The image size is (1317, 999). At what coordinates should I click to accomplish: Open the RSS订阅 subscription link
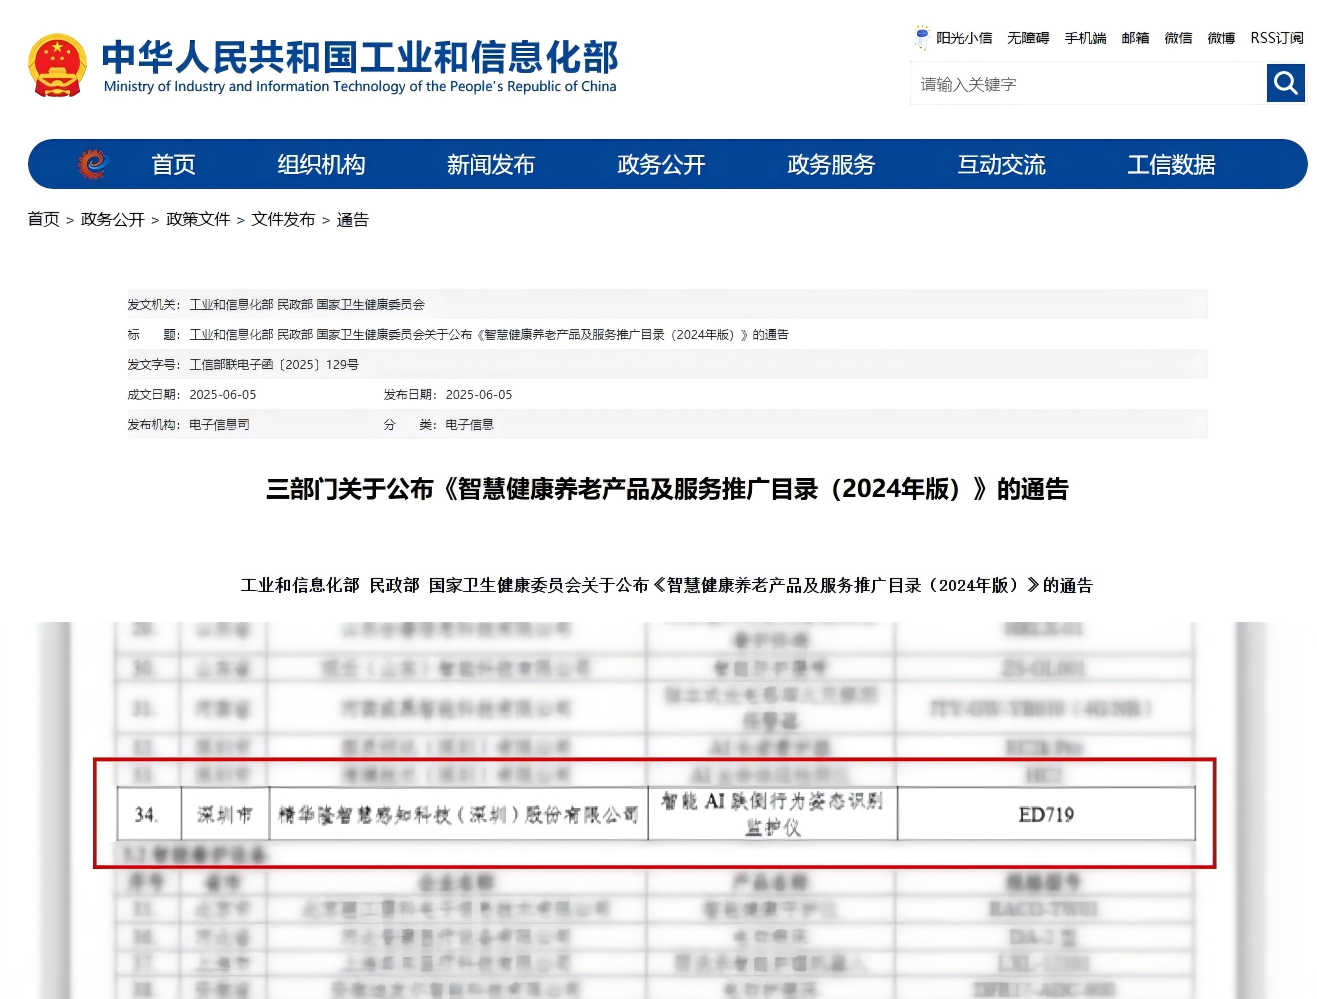pyautogui.click(x=1277, y=38)
